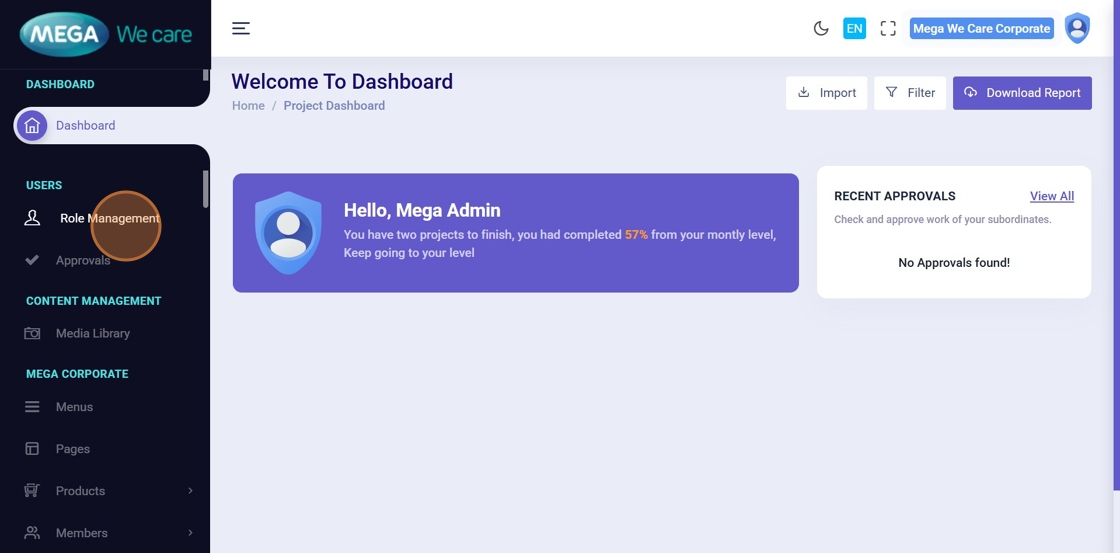The image size is (1120, 553).
Task: Click the Import button
Action: point(826,93)
